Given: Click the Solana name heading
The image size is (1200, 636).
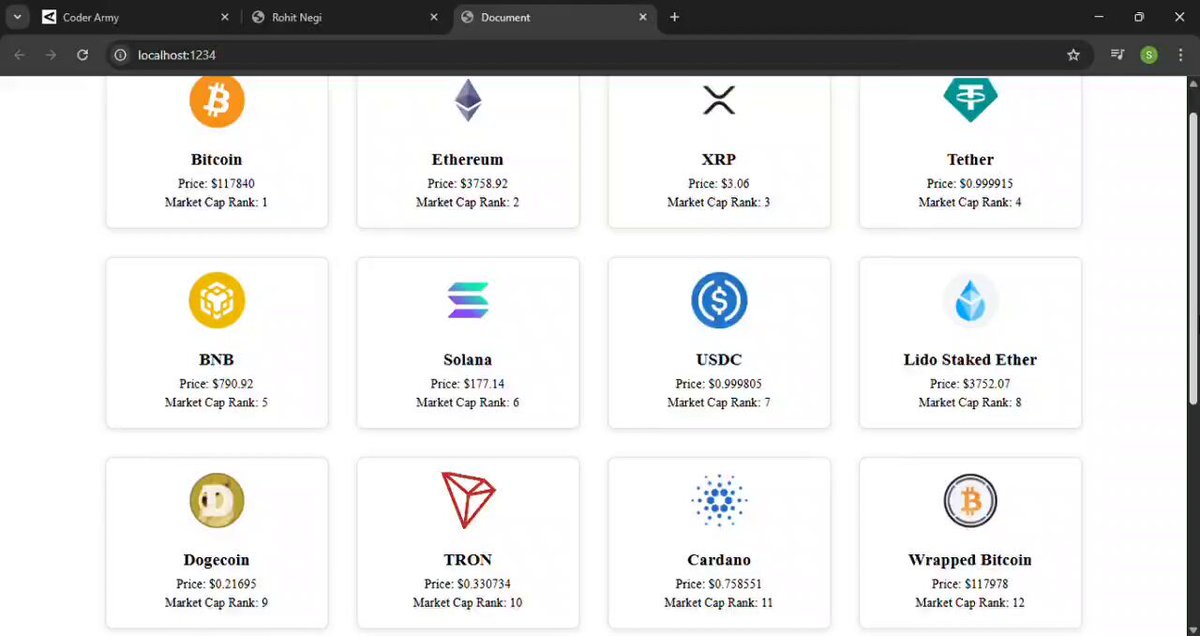Looking at the screenshot, I should point(468,360).
